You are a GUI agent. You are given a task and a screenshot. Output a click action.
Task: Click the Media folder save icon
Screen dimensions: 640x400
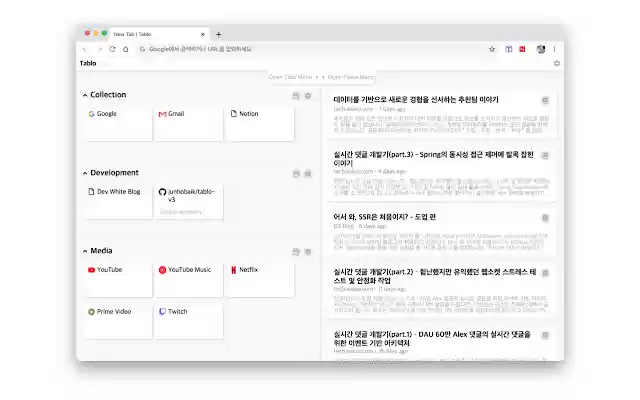pyautogui.click(x=296, y=252)
